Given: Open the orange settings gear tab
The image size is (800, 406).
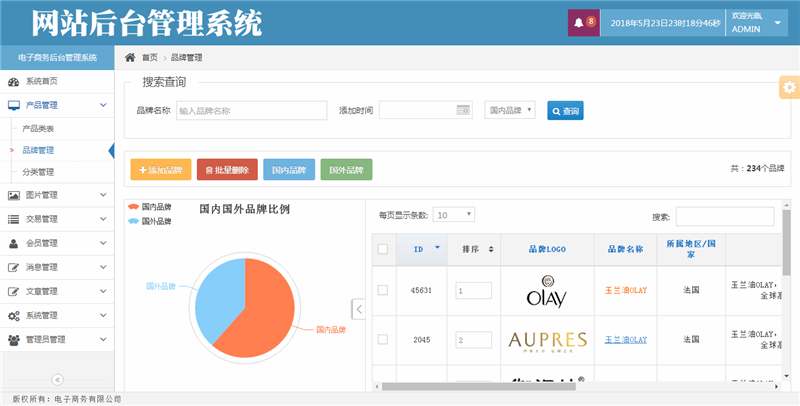Looking at the screenshot, I should 789,87.
